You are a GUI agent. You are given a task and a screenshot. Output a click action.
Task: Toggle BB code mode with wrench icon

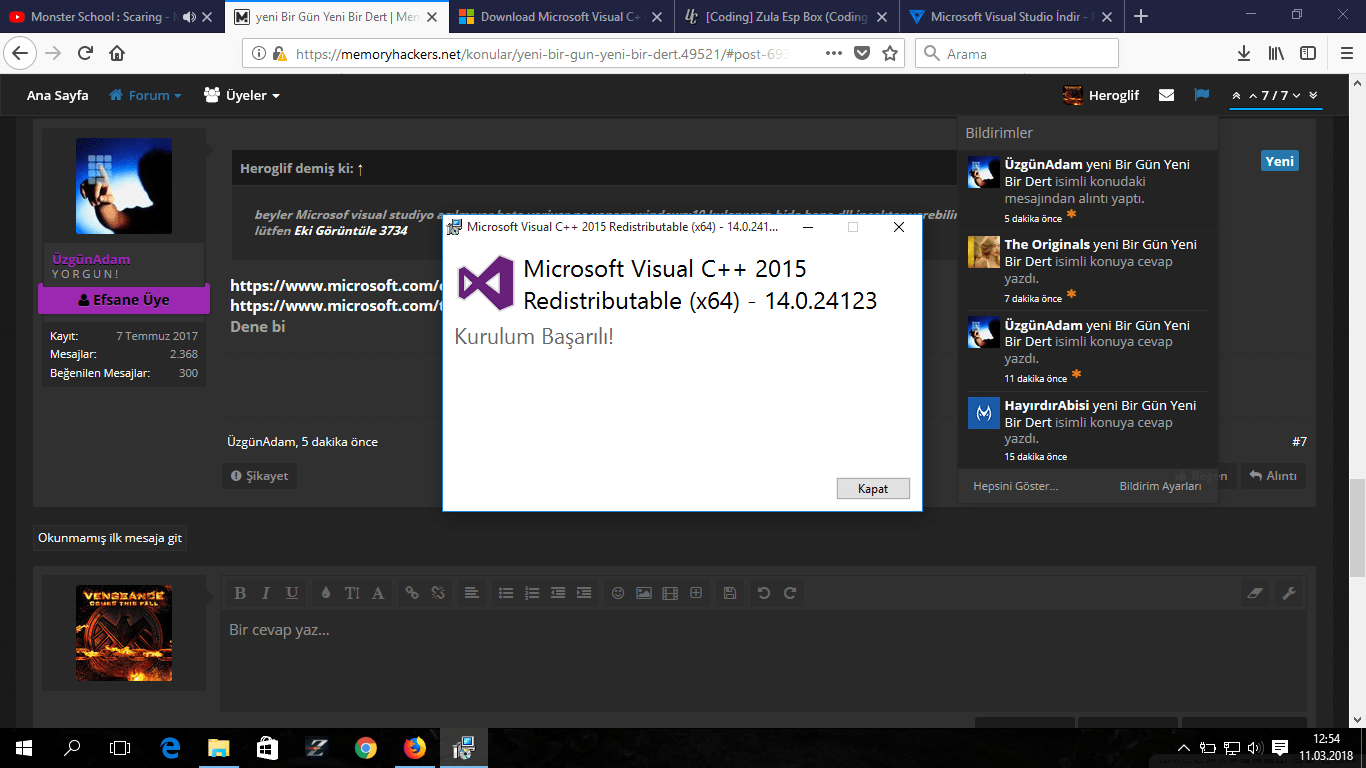1289,593
